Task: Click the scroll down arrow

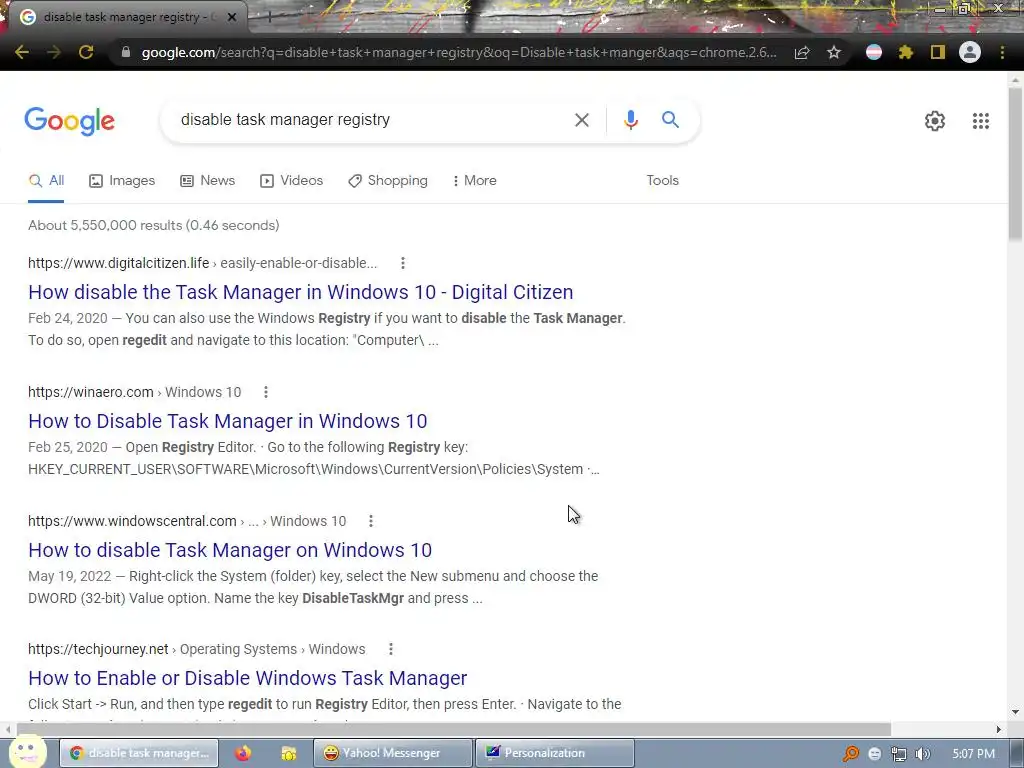Action: point(1016,712)
